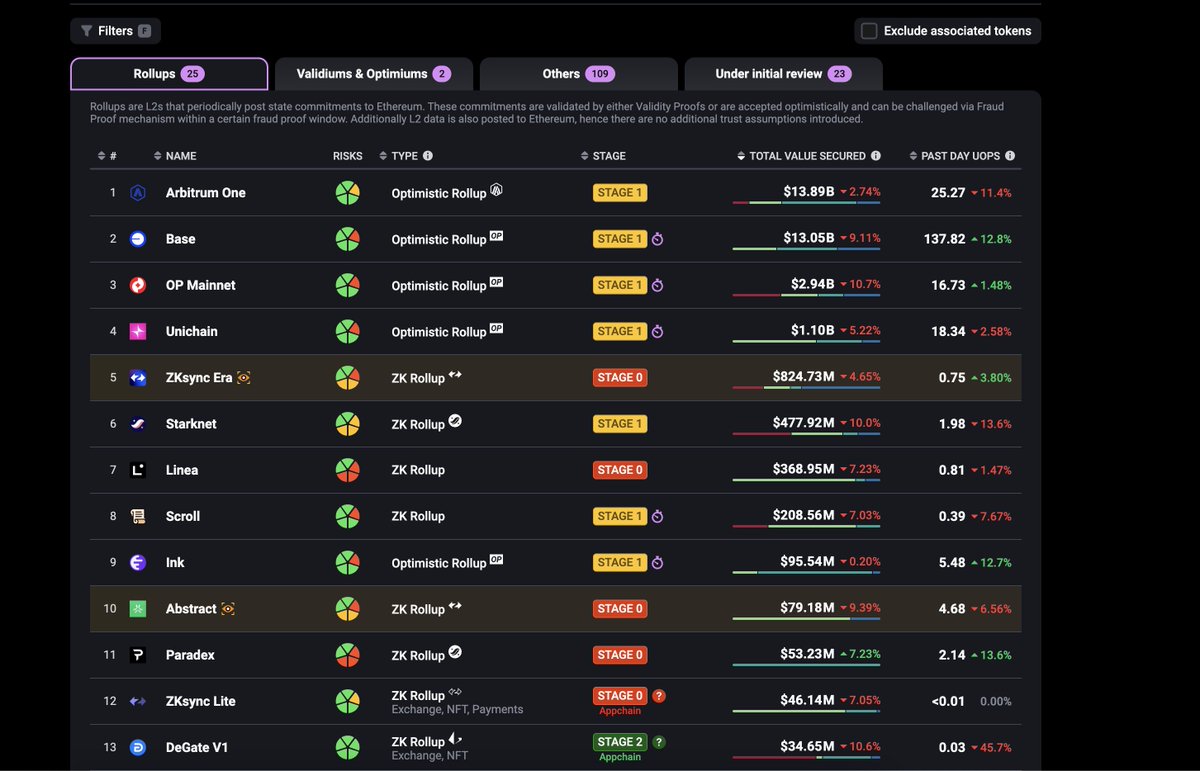This screenshot has height=771, width=1200.
Task: Click the green question mark by DeGate V1 stage
Action: point(659,742)
